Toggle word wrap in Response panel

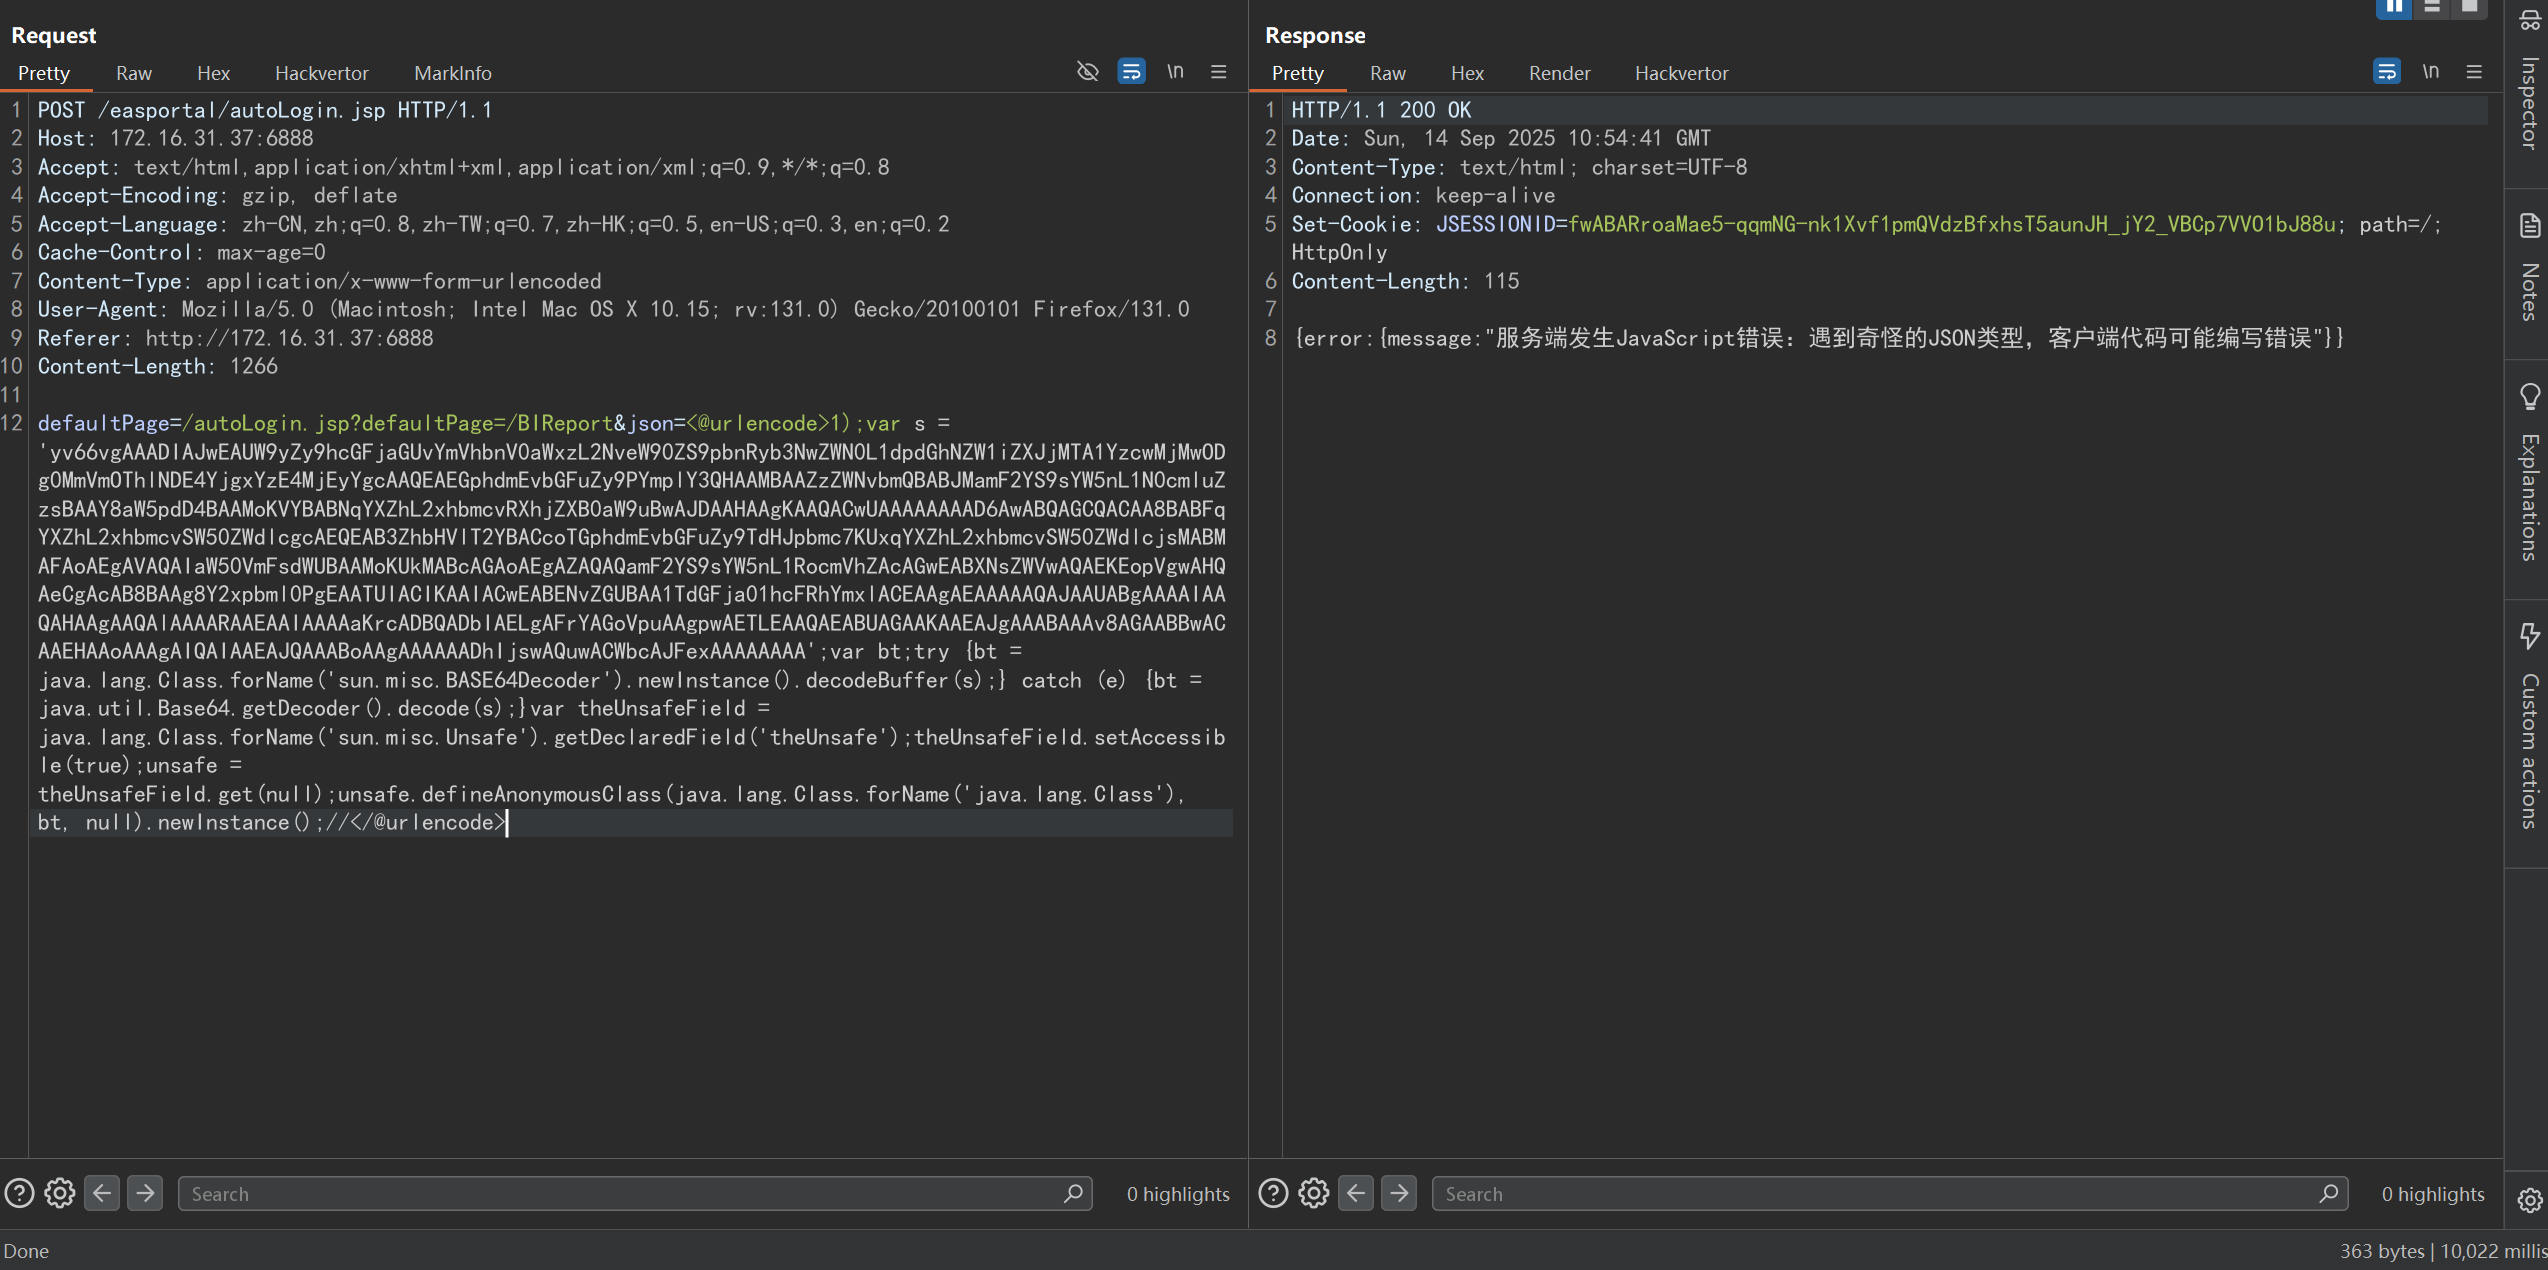(x=2386, y=71)
